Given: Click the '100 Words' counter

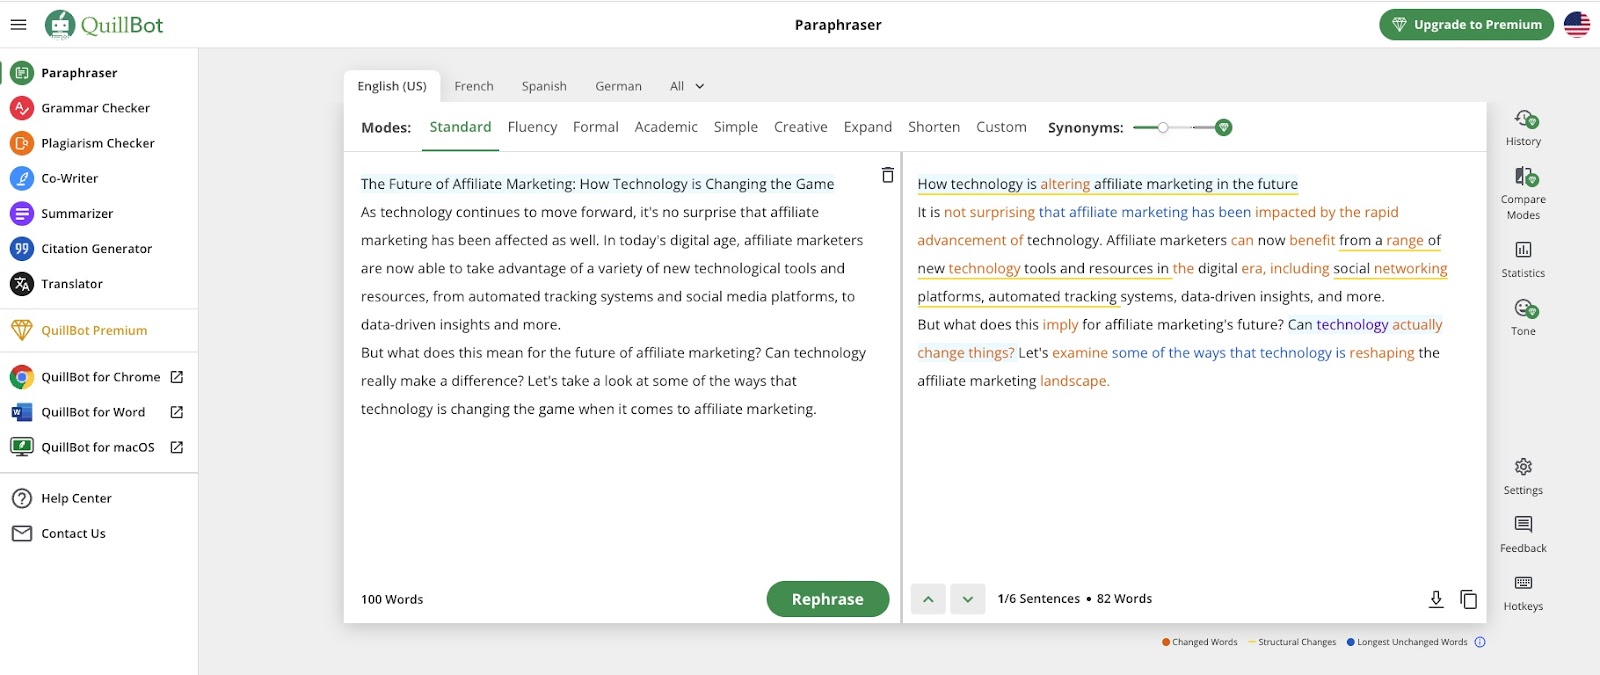Looking at the screenshot, I should (x=392, y=599).
